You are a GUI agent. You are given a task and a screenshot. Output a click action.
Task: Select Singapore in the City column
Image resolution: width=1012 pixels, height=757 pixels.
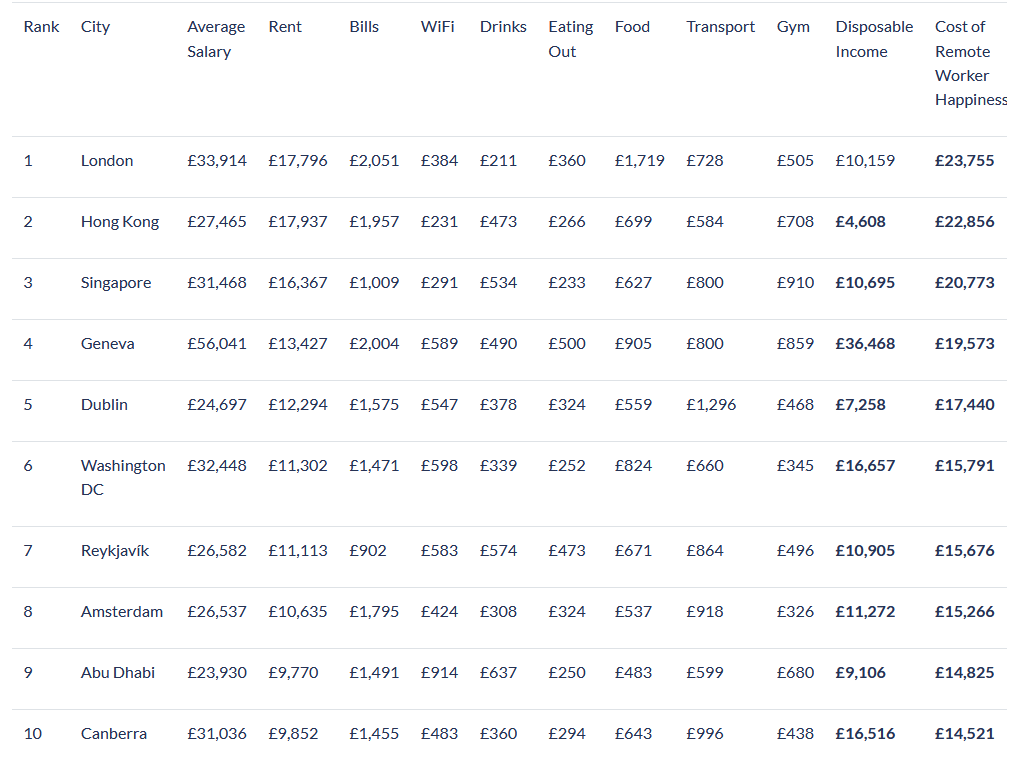coord(116,282)
